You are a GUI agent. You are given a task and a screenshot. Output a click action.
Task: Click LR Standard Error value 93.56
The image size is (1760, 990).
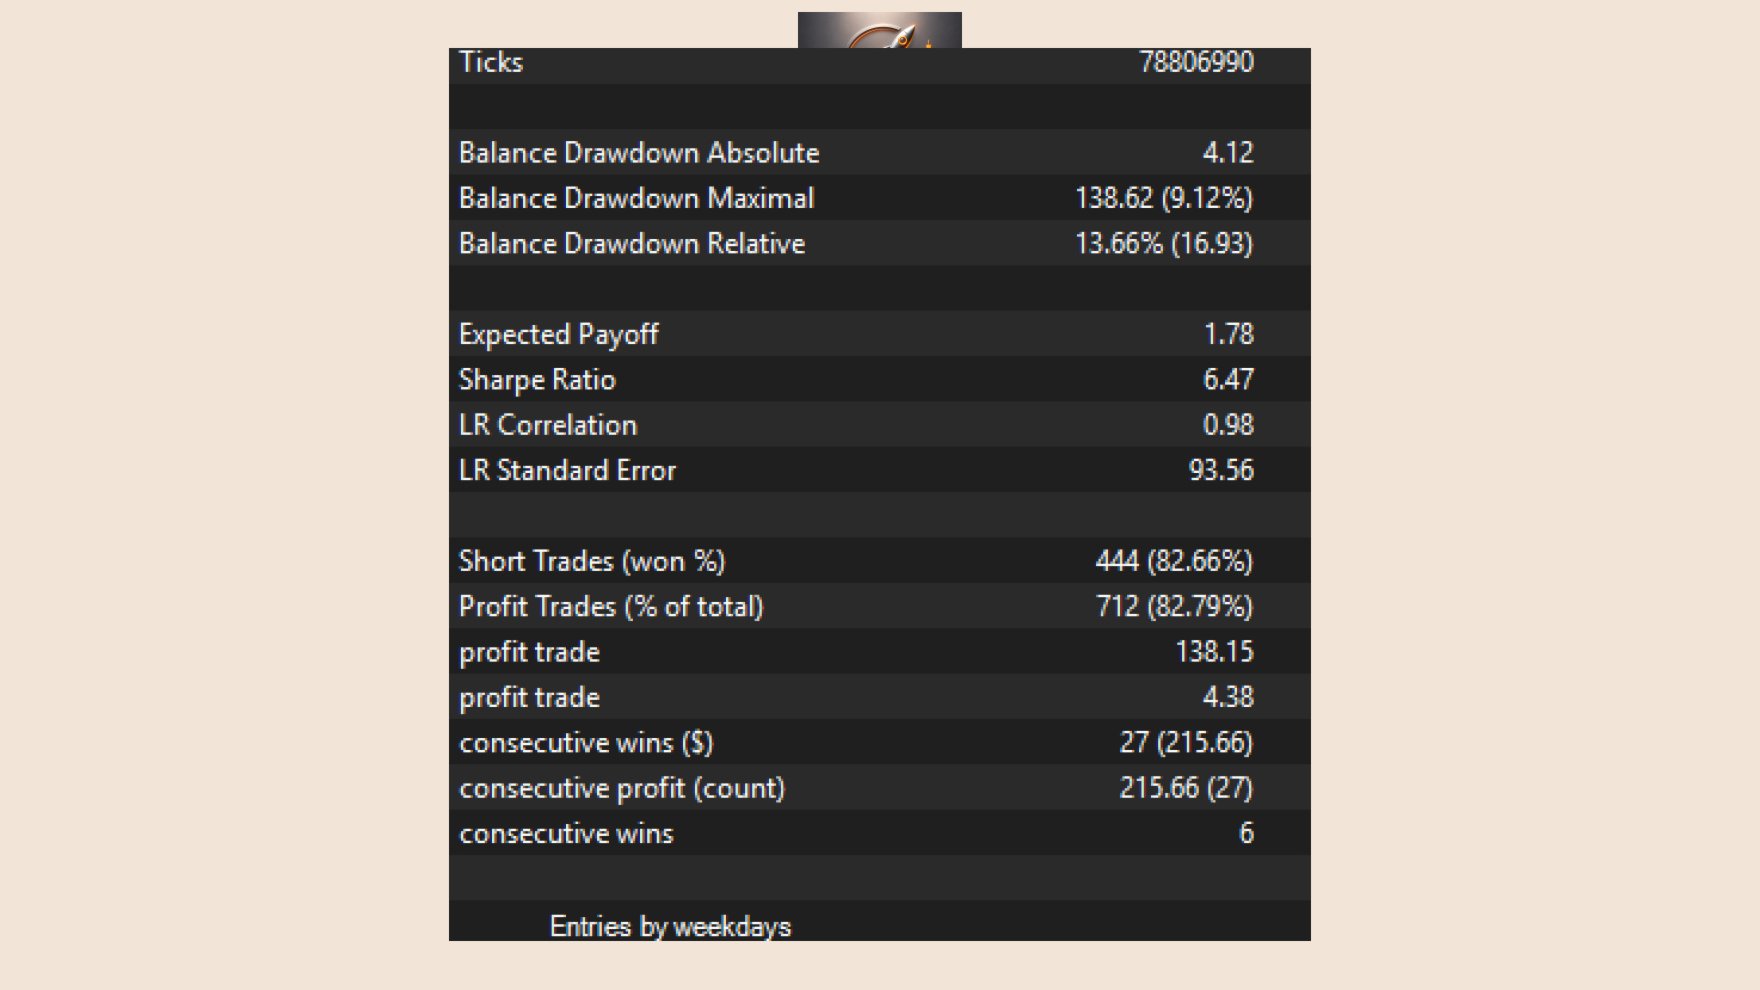pyautogui.click(x=1220, y=470)
